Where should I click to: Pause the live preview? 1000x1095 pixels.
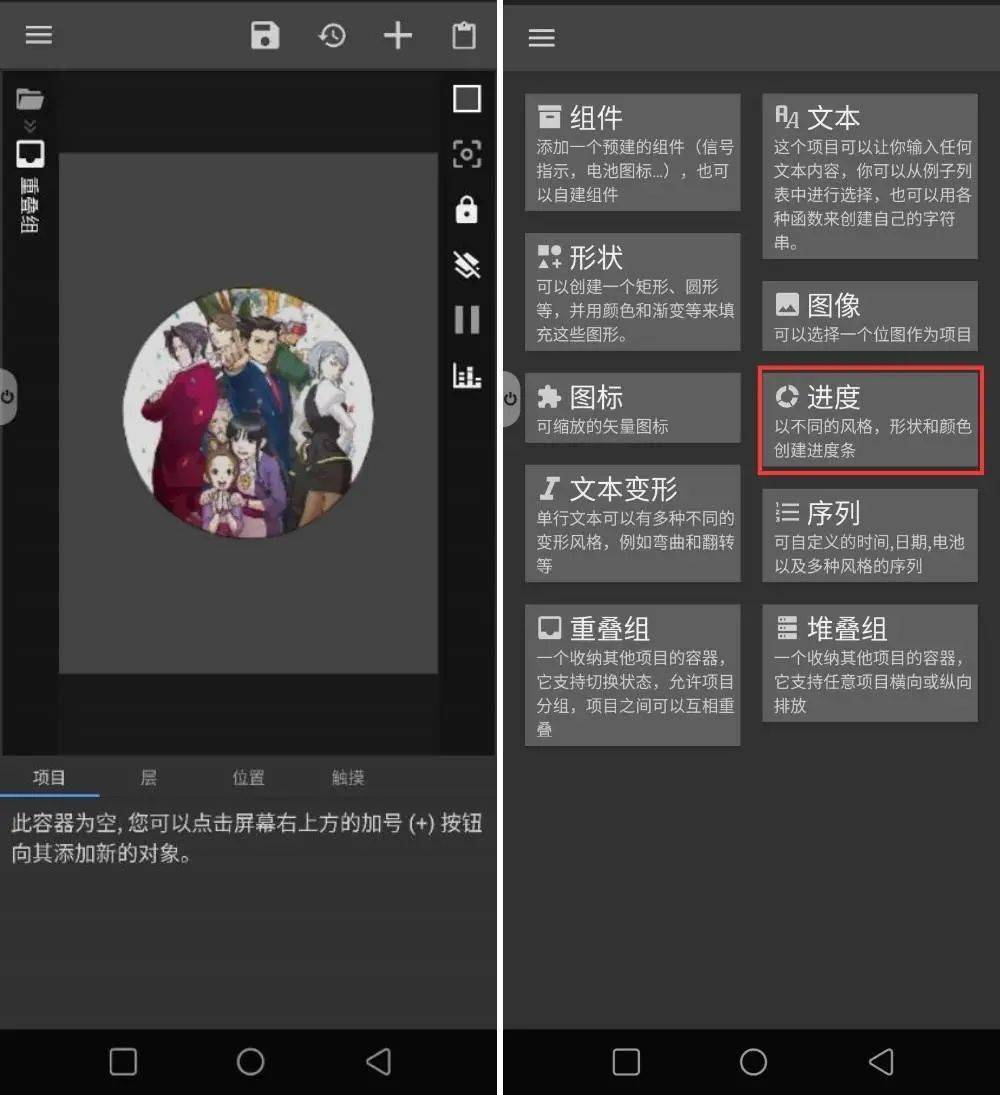pos(466,320)
